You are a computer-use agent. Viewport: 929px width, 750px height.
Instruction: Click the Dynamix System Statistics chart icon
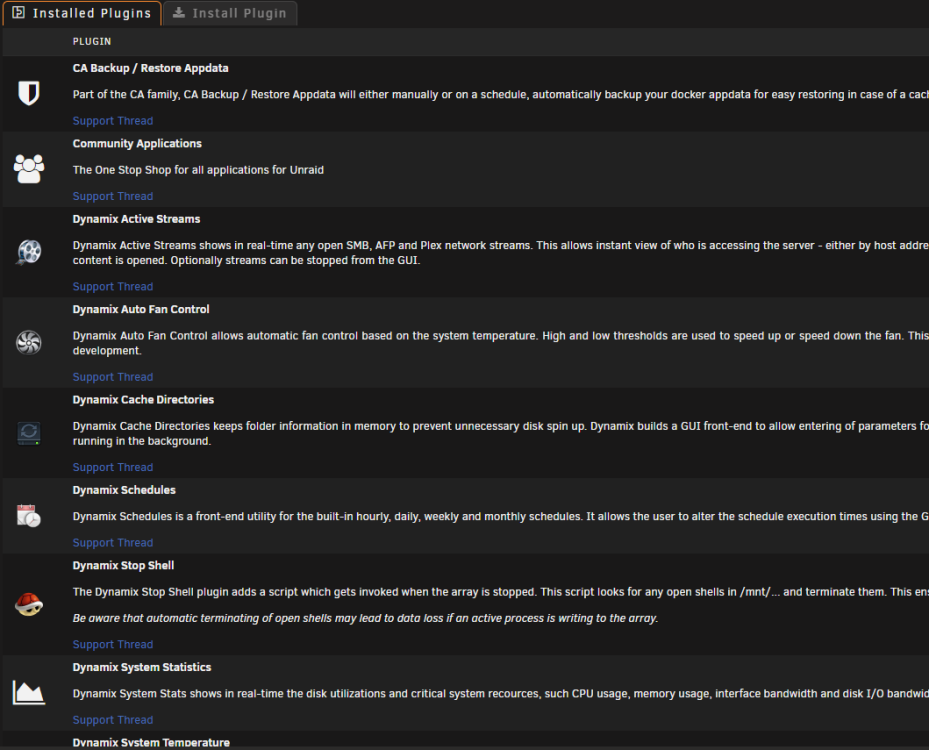click(x=28, y=693)
